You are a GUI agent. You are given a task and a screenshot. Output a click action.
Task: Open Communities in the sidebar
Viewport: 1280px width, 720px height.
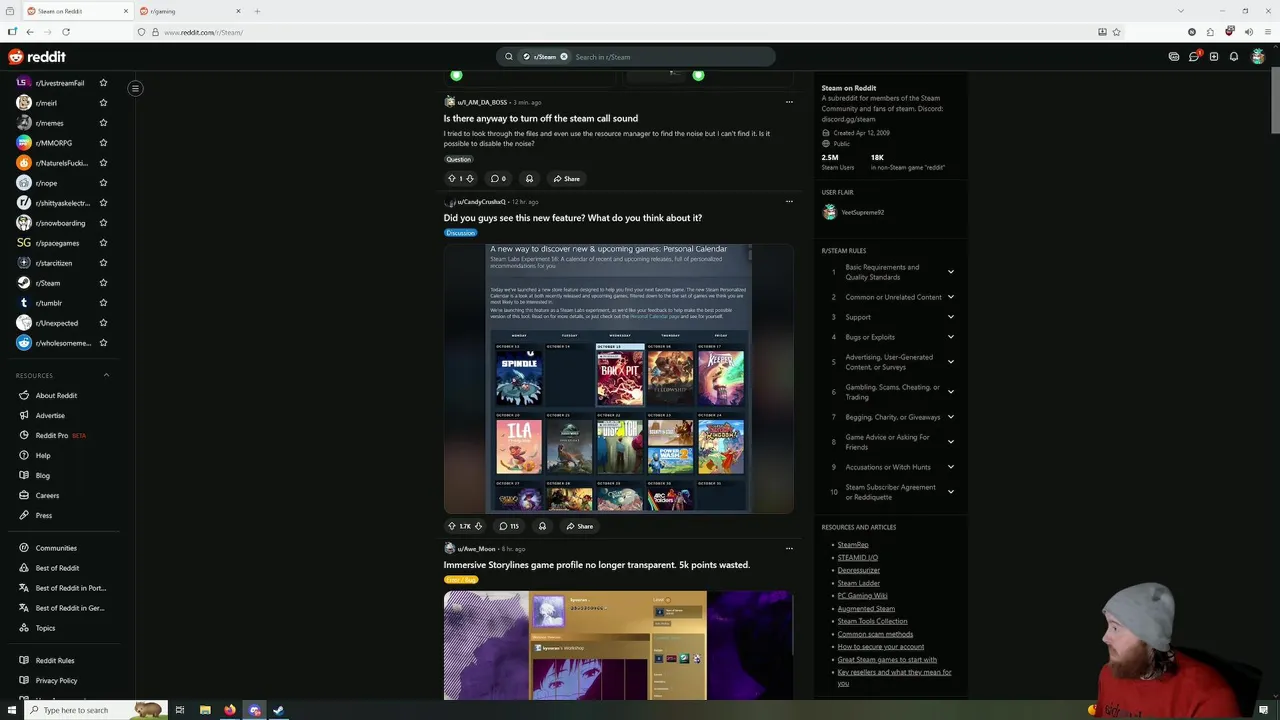tap(56, 548)
